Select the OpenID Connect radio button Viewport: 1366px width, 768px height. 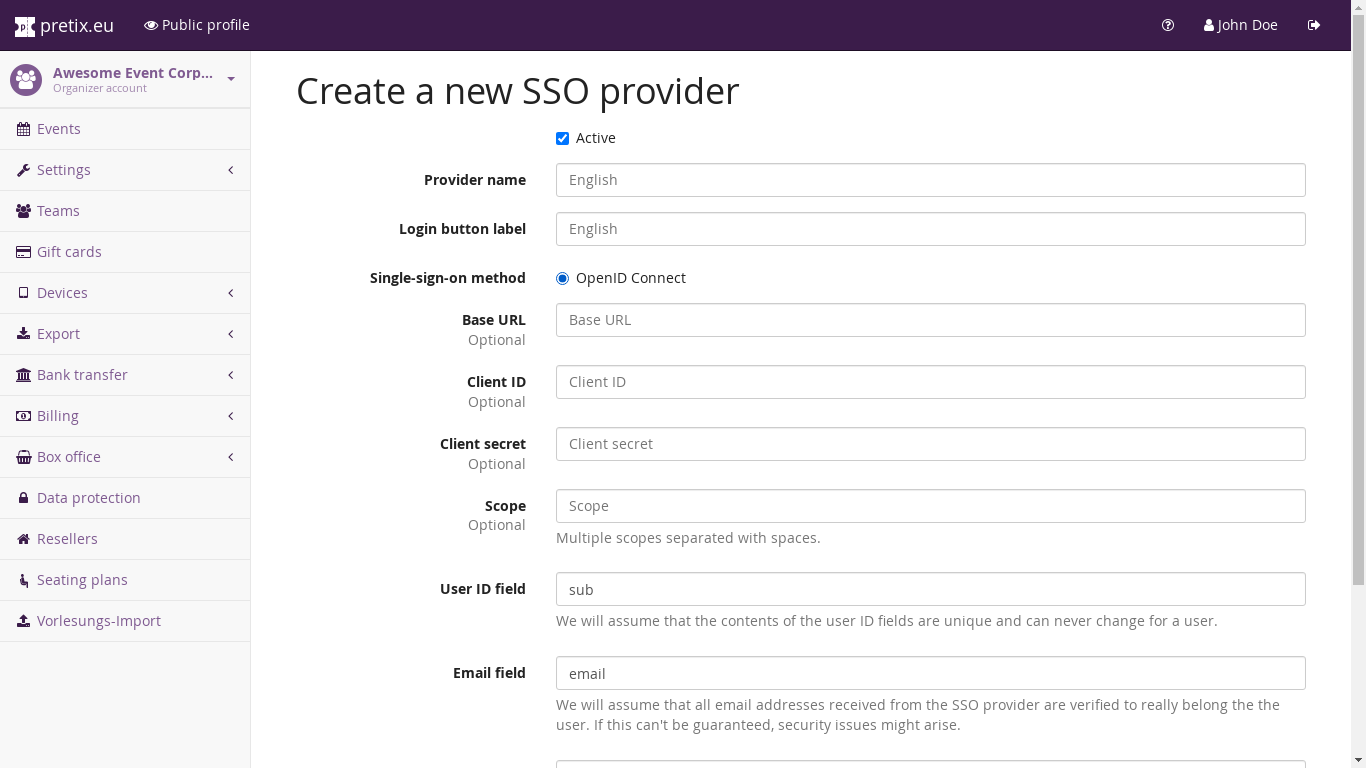pos(562,278)
